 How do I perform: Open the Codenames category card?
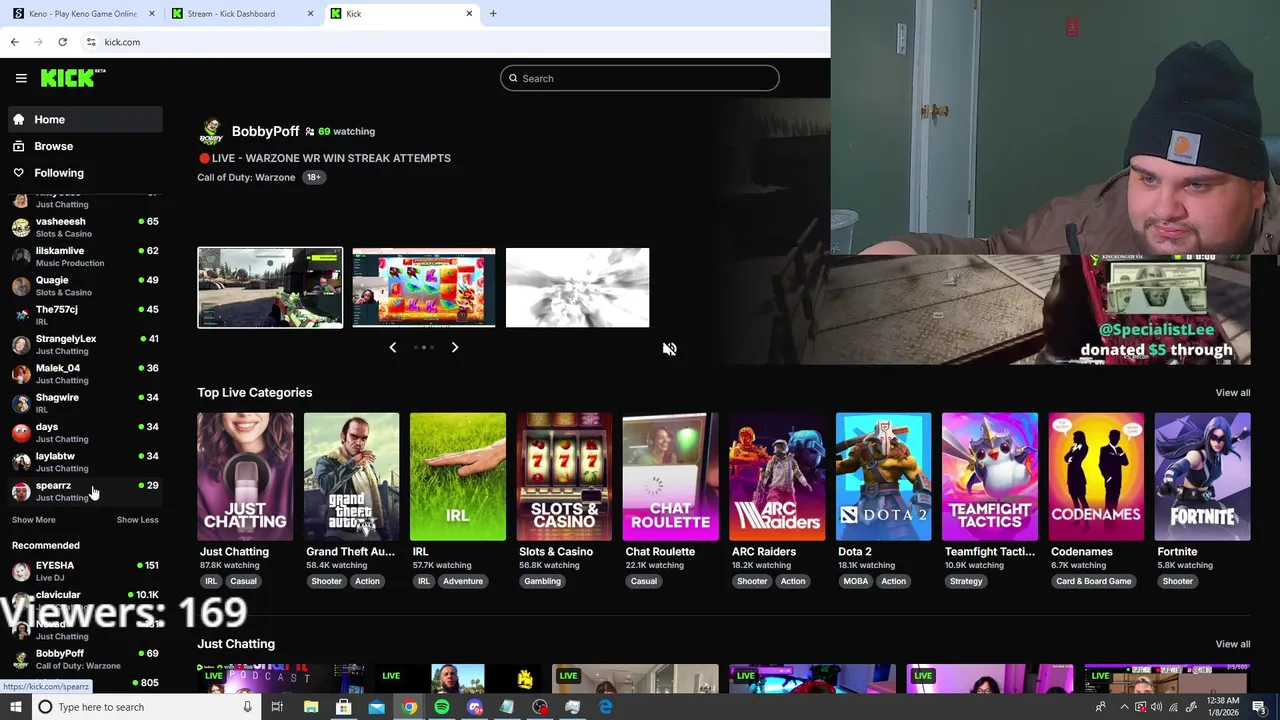point(1096,476)
